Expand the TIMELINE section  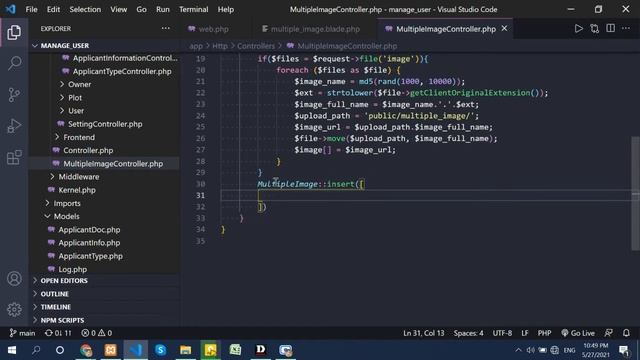(x=56, y=307)
